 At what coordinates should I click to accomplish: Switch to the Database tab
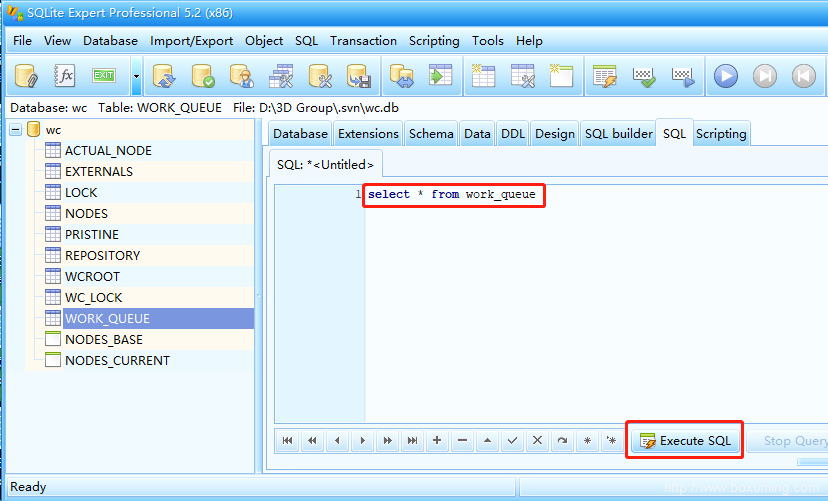300,134
